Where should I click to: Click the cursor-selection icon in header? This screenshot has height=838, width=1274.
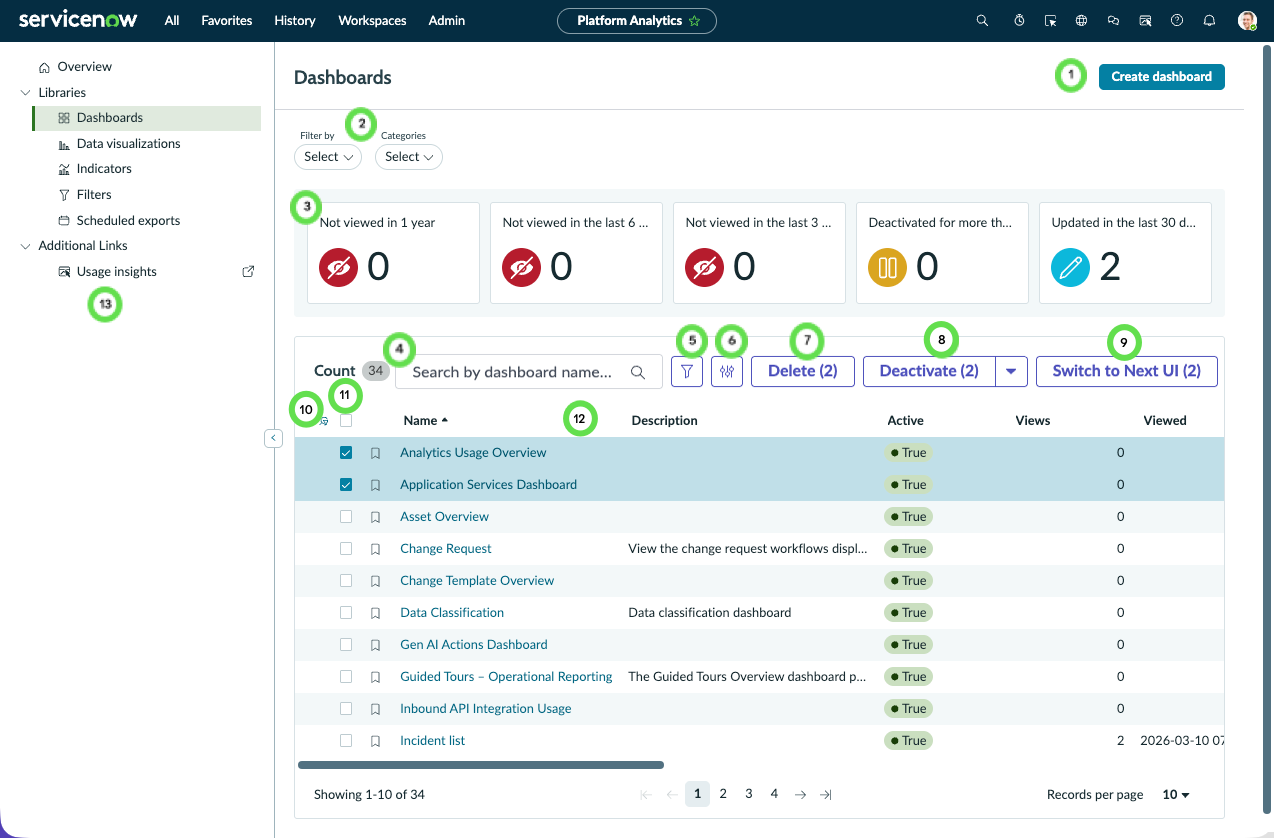(x=1049, y=20)
